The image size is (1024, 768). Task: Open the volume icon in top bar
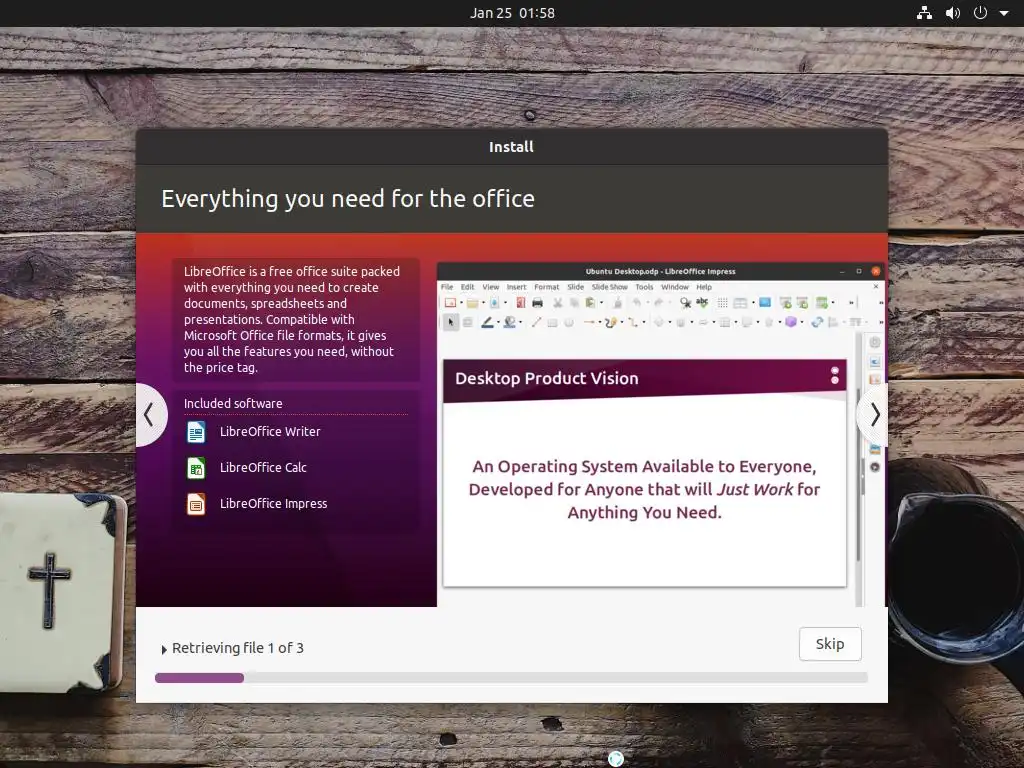[x=953, y=12]
